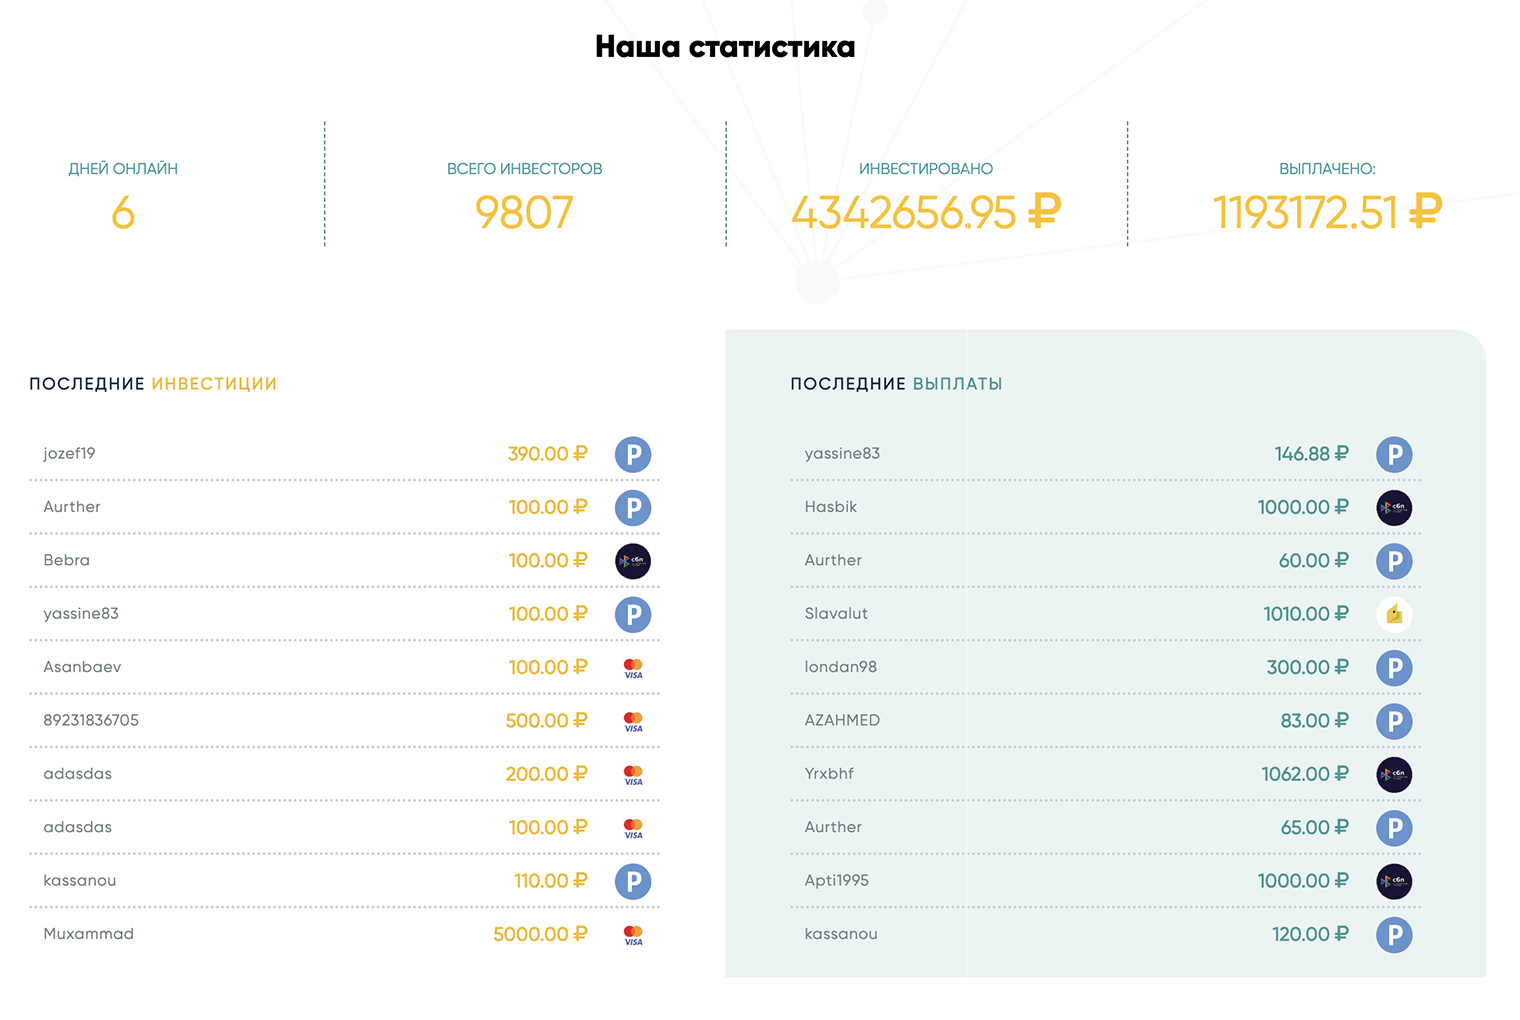Click days online value 6
Image resolution: width=1520 pixels, height=1020 pixels.
pyautogui.click(x=123, y=212)
